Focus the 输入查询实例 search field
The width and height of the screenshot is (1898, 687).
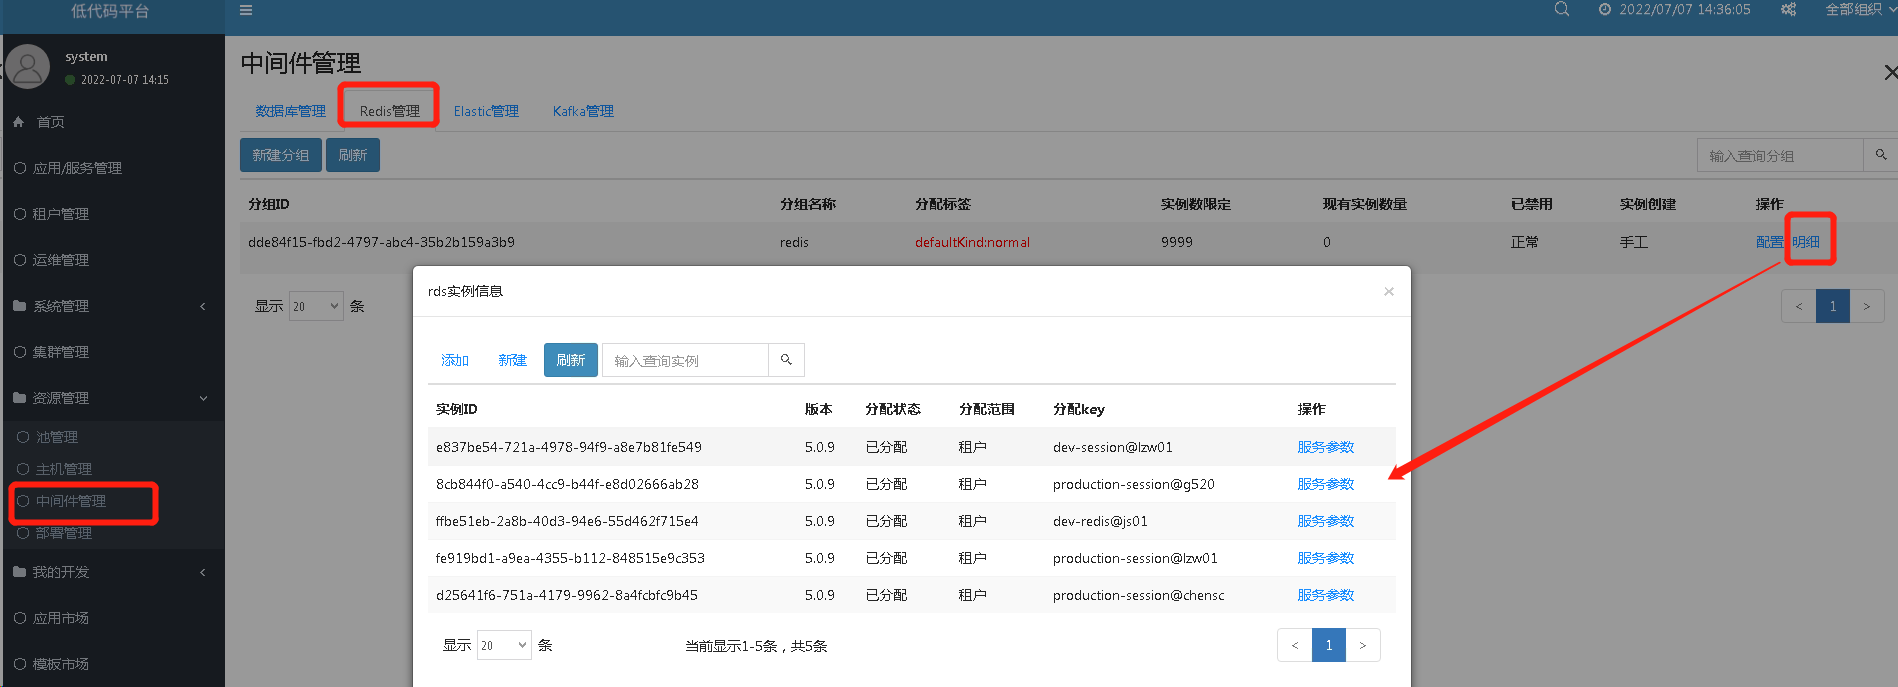[x=685, y=360]
